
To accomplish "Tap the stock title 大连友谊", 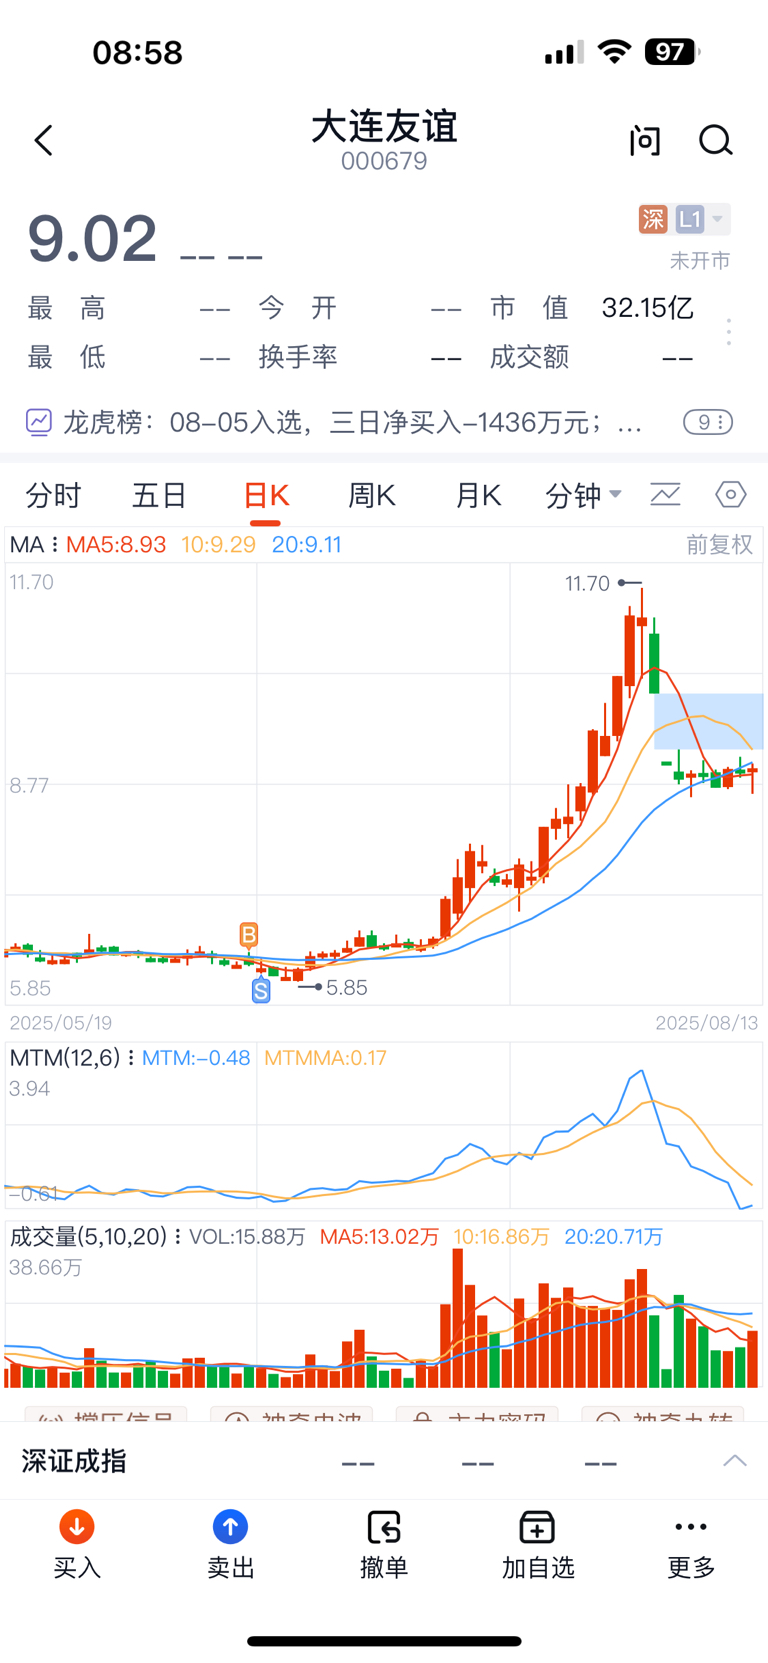I will coord(384,127).
